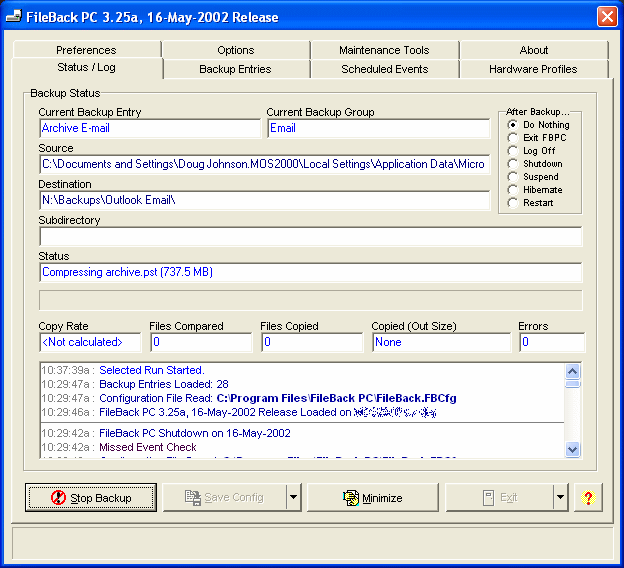Minimize FileBack PC with the Minimize button
Screen dimensions: 624x568
(372, 498)
